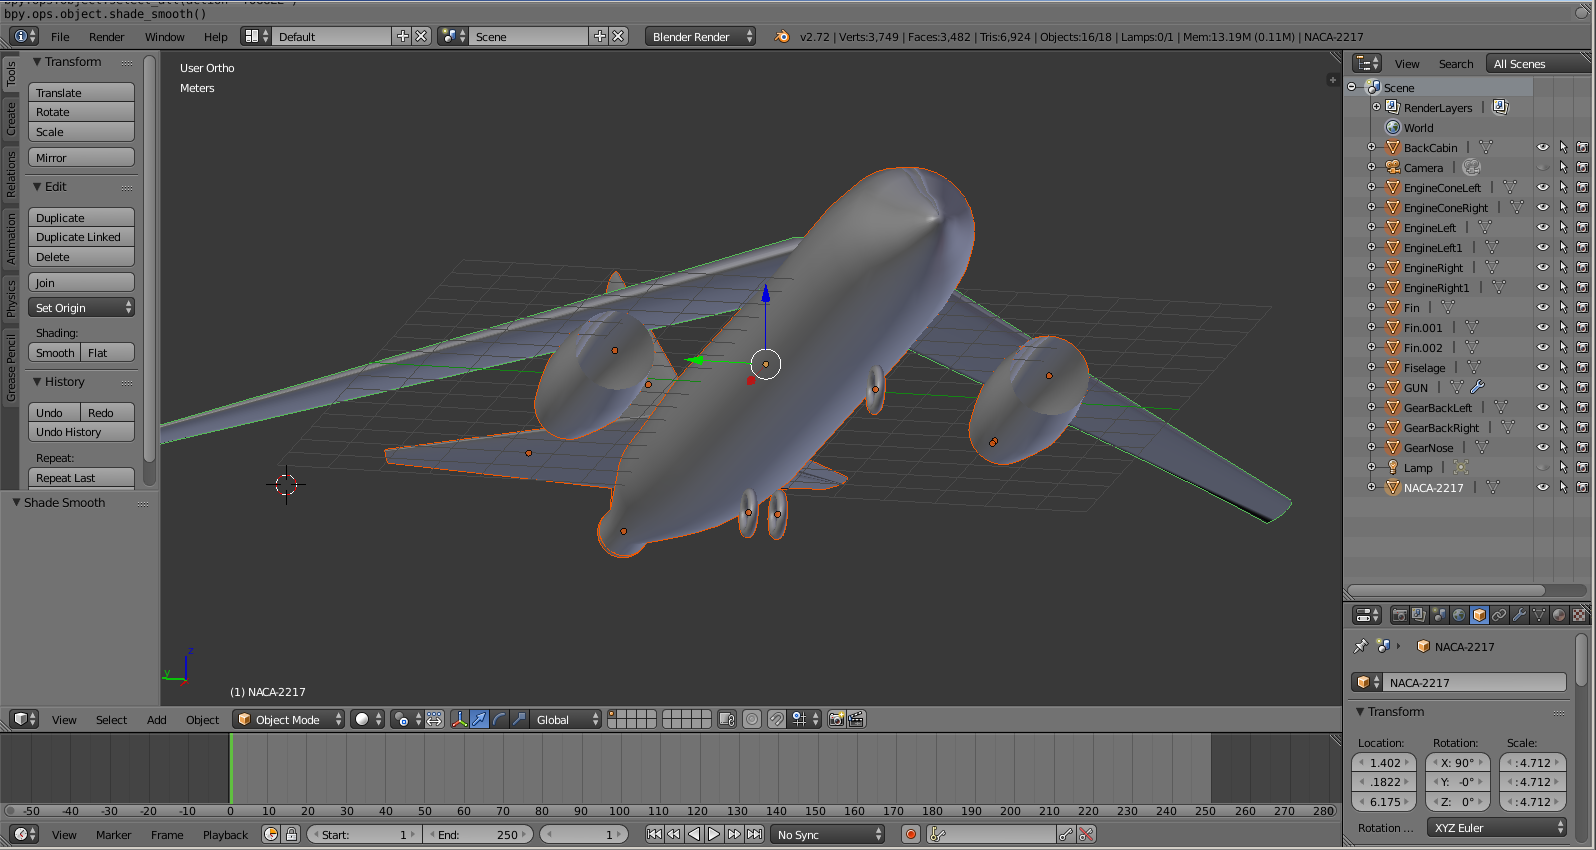Click the OpenGL render animation clapper icon
This screenshot has width=1596, height=850.
click(x=856, y=719)
